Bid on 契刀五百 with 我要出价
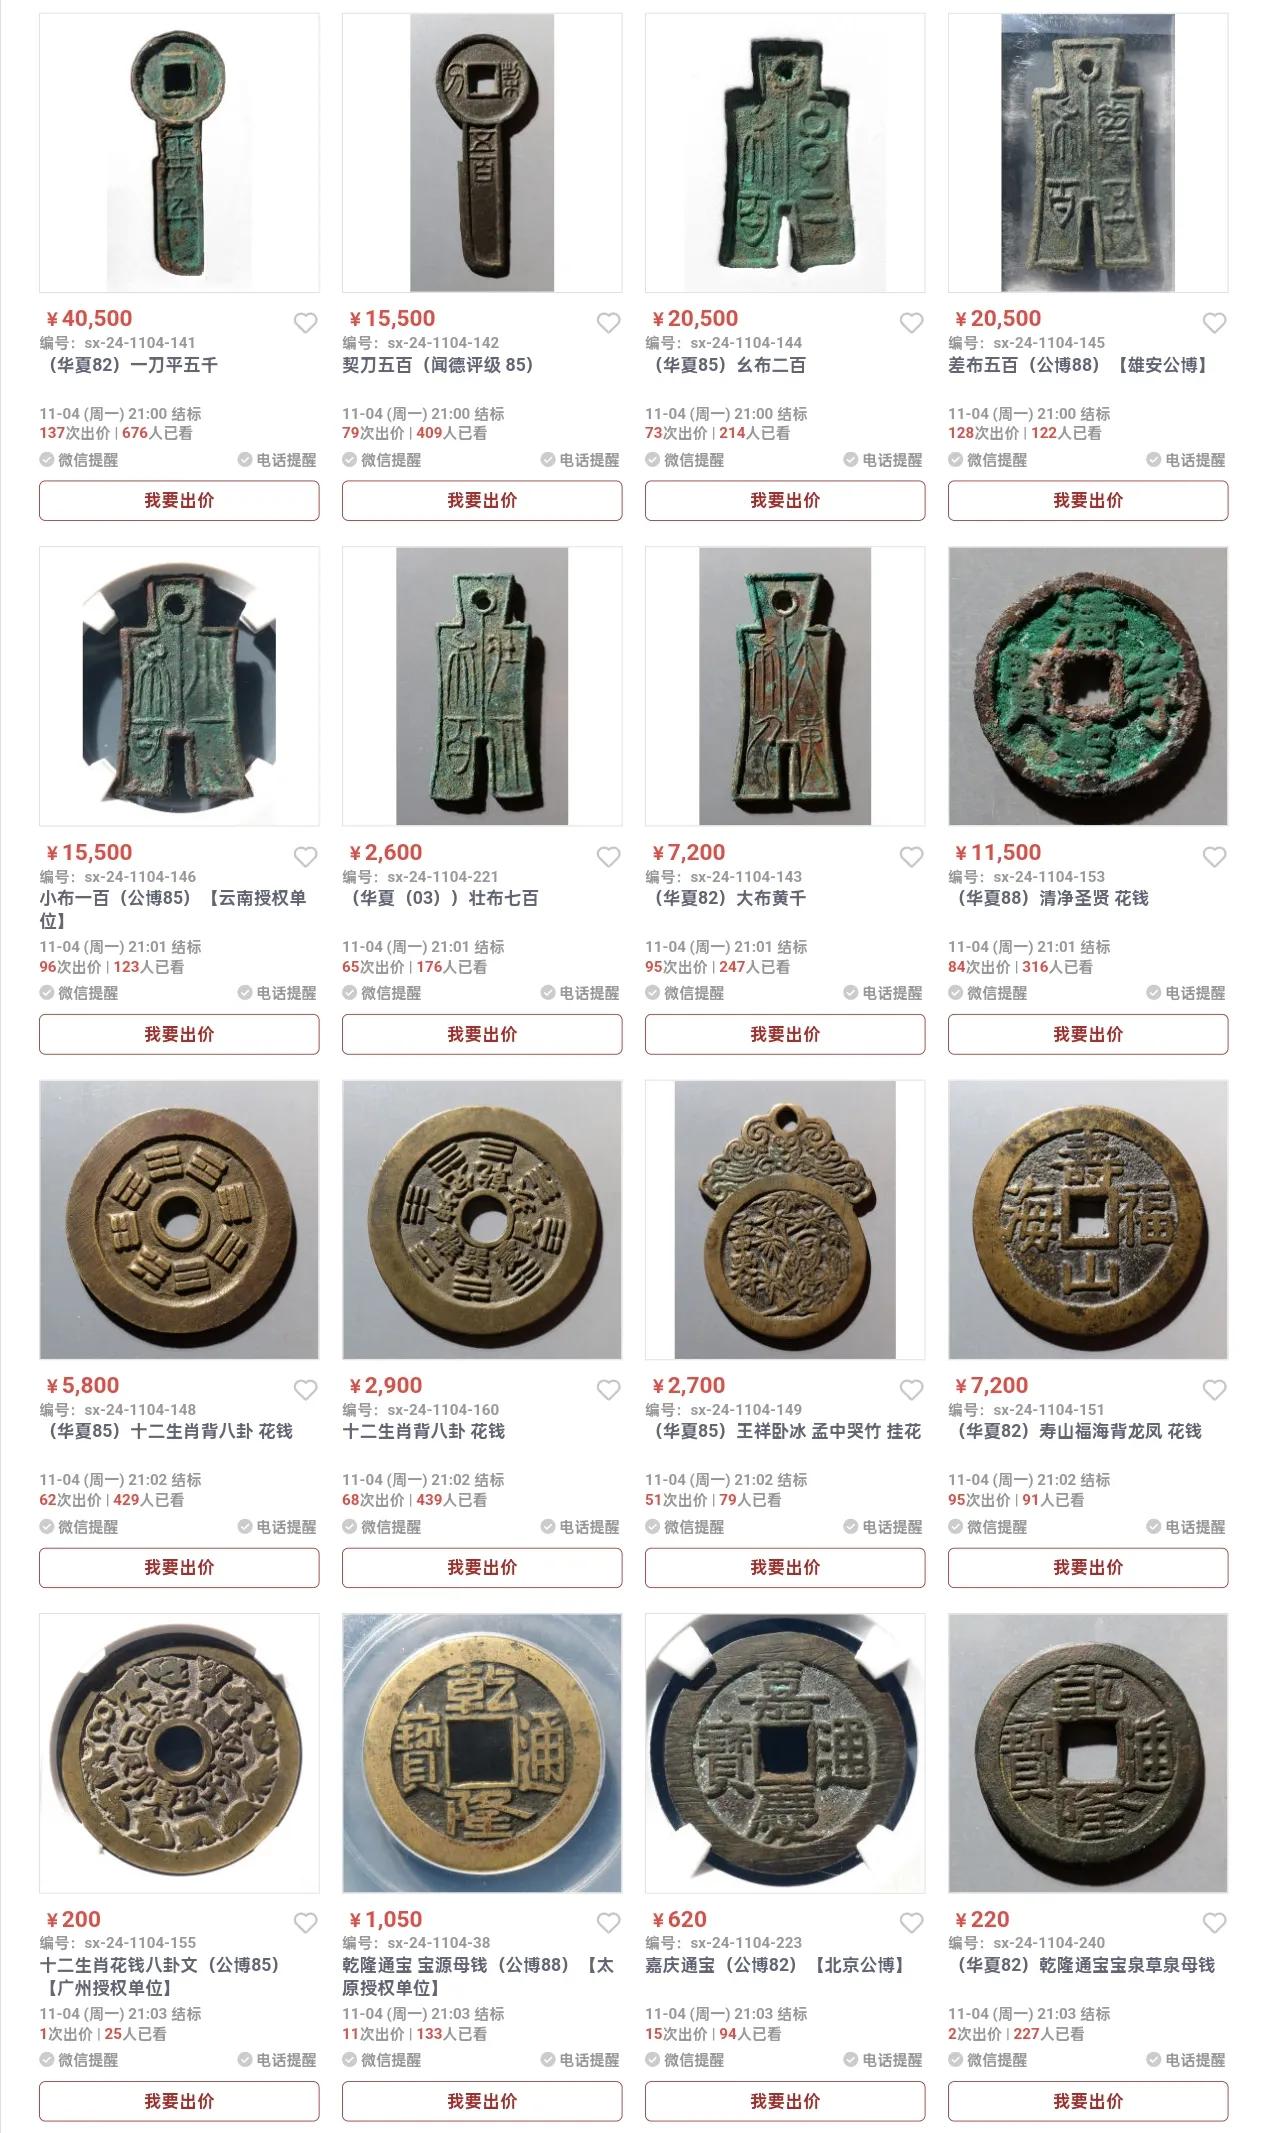The width and height of the screenshot is (1263, 2133). pyautogui.click(x=482, y=500)
